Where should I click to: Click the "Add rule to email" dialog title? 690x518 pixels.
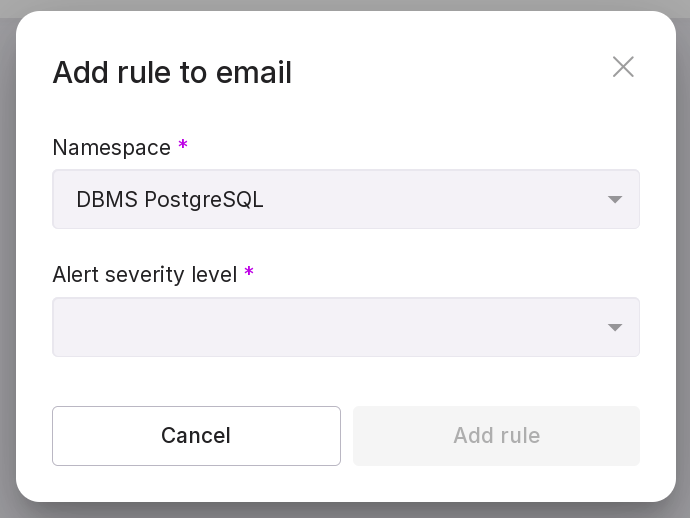click(x=172, y=72)
